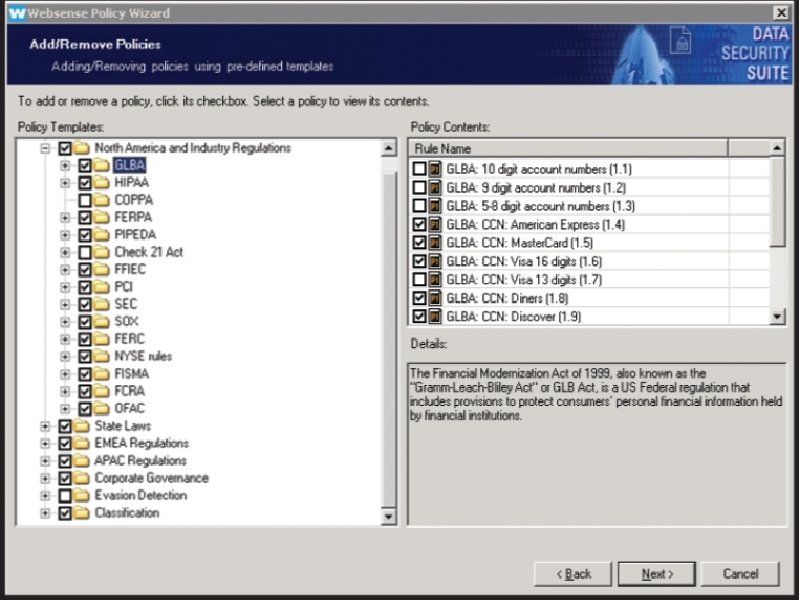This screenshot has width=800, height=600.
Task: Enable the COPPA policy checkbox
Action: point(85,200)
